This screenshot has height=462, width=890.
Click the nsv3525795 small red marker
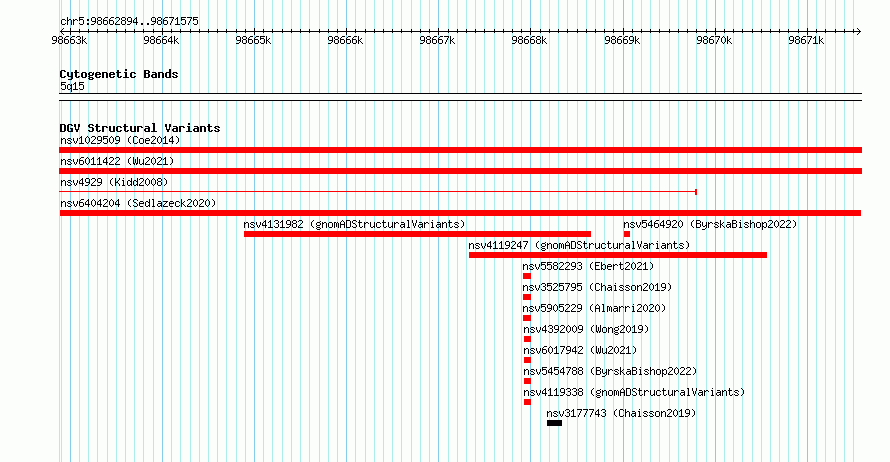(527, 297)
